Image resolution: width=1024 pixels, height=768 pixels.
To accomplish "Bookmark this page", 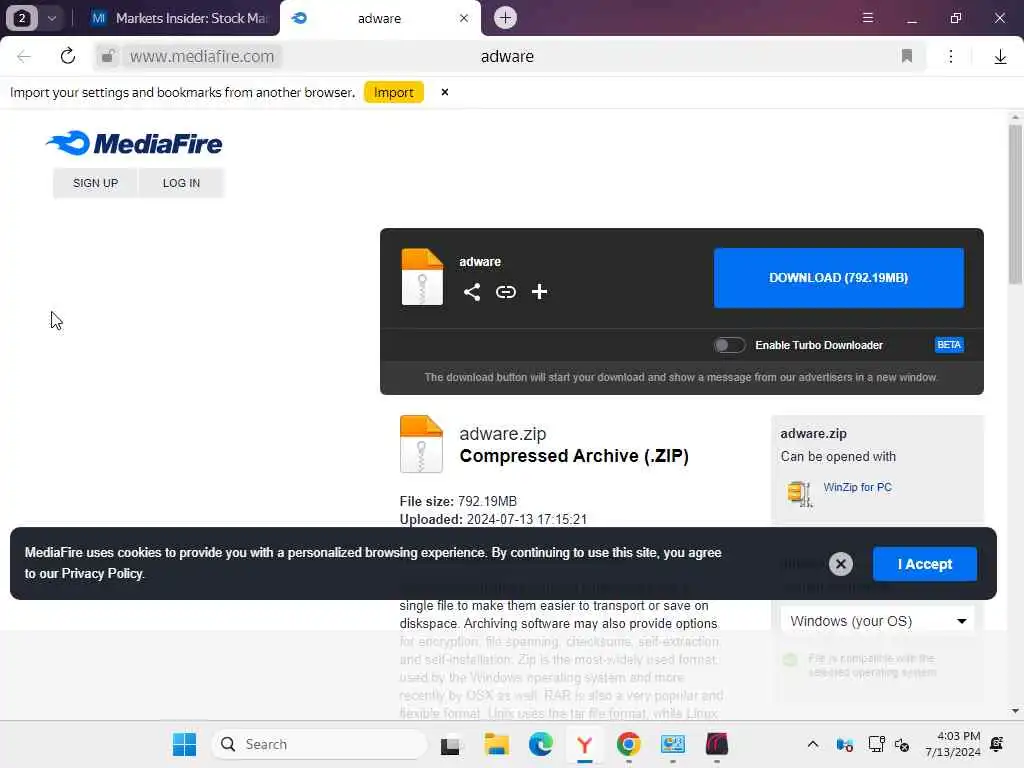I will [906, 56].
